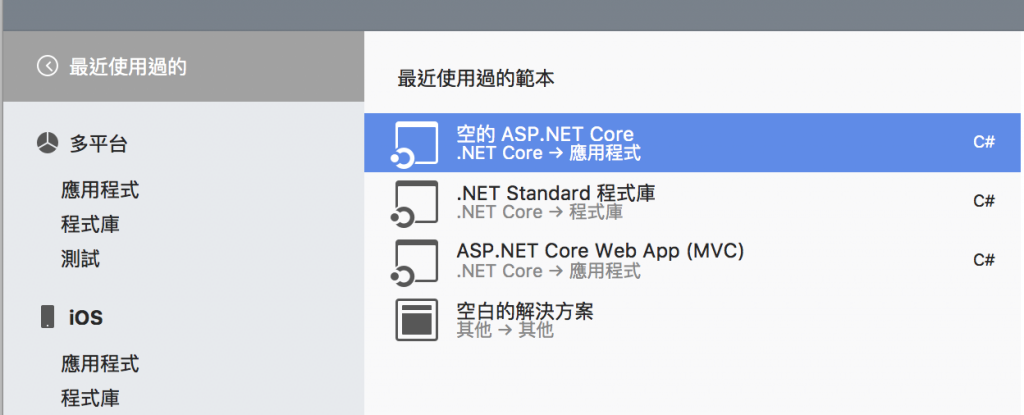Choose the 空白的解決方案 template
The image size is (1024, 415).
tap(694, 319)
